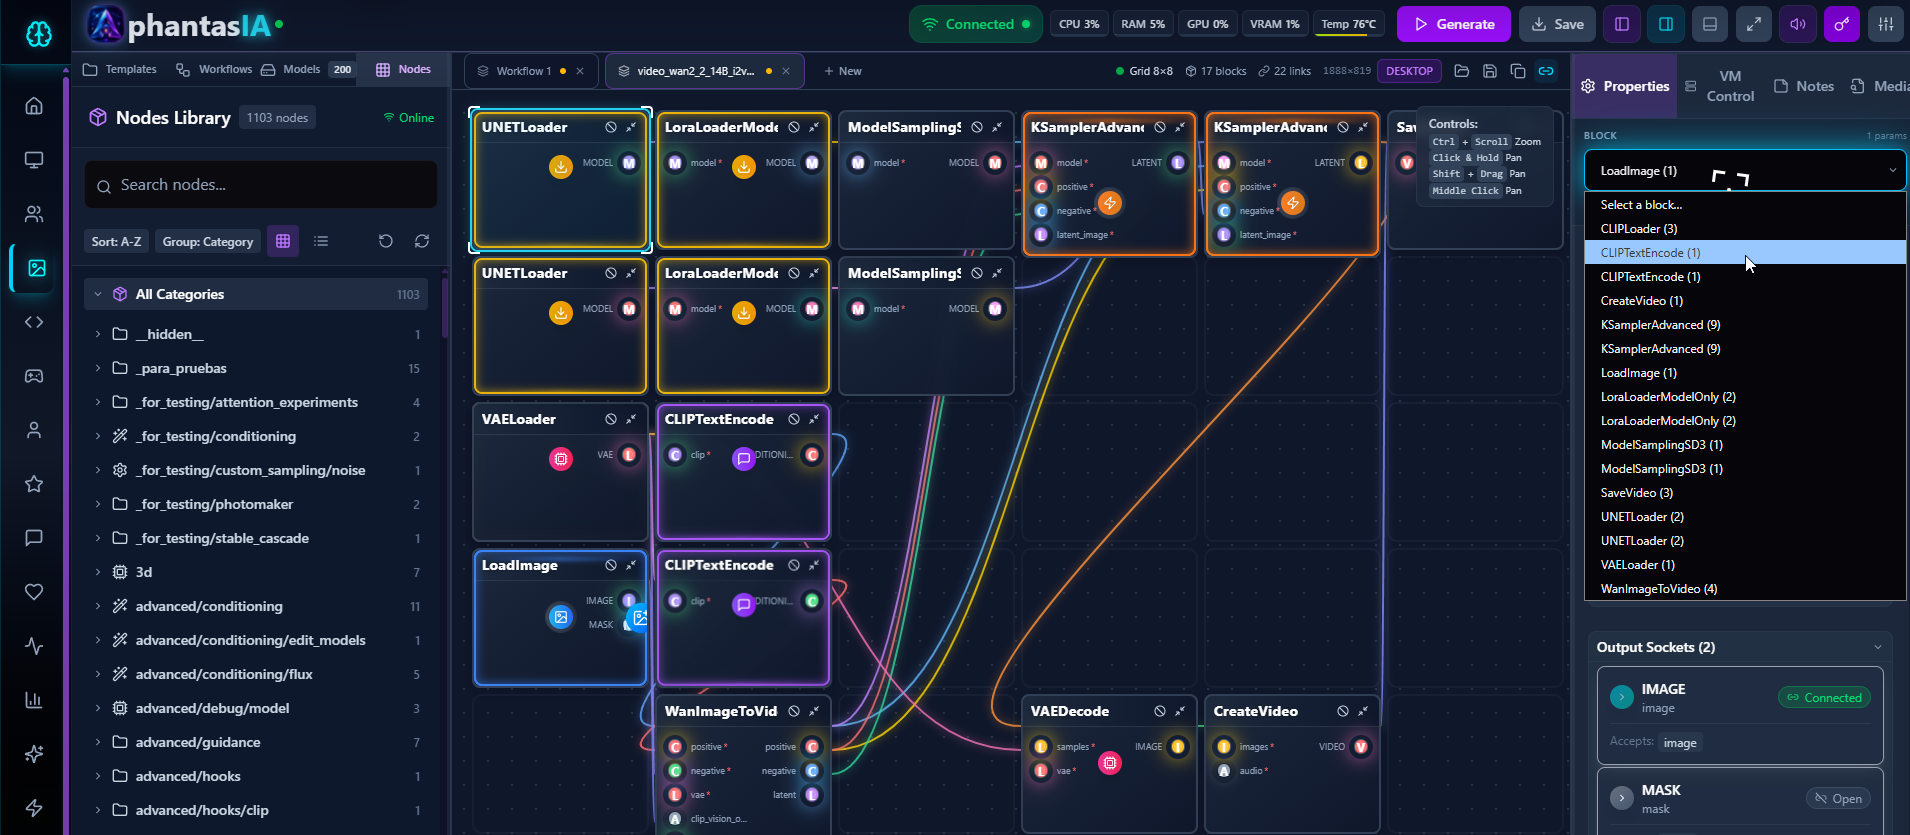Open the activity pulse sidebar icon

coord(34,646)
